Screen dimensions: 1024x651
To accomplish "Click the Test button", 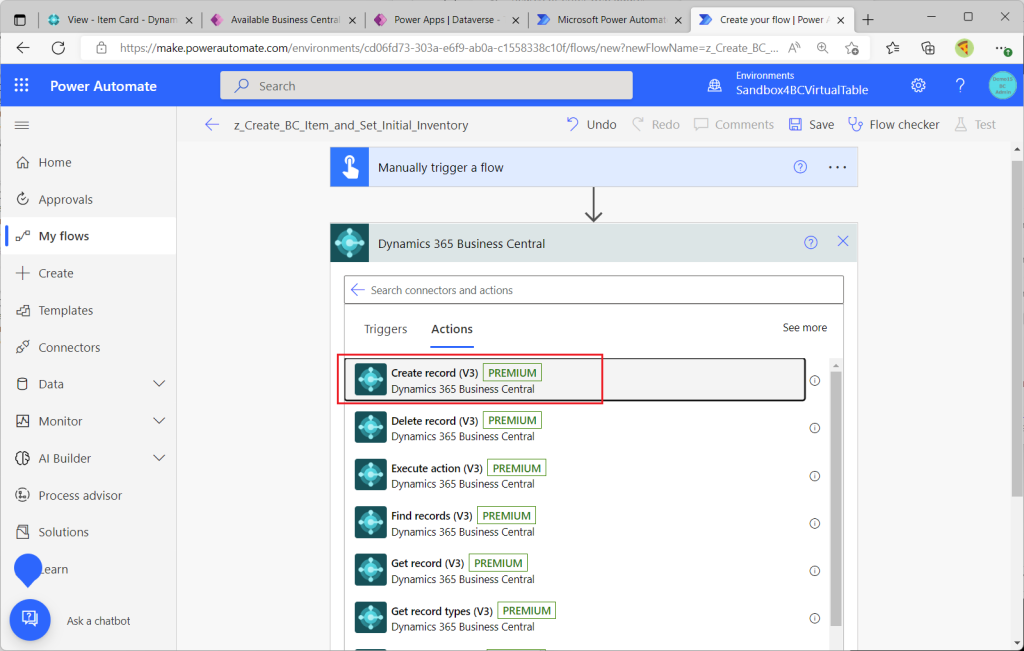I will 975,125.
